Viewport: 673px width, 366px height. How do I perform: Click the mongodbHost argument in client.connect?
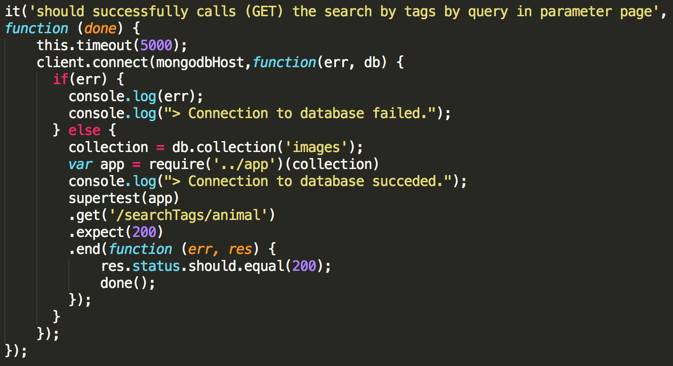[x=200, y=63]
